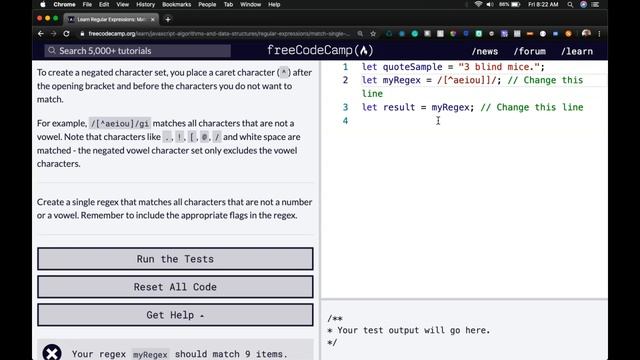Click the Search 5,000+ tutorials field
This screenshot has width=640, height=360.
[x=138, y=51]
